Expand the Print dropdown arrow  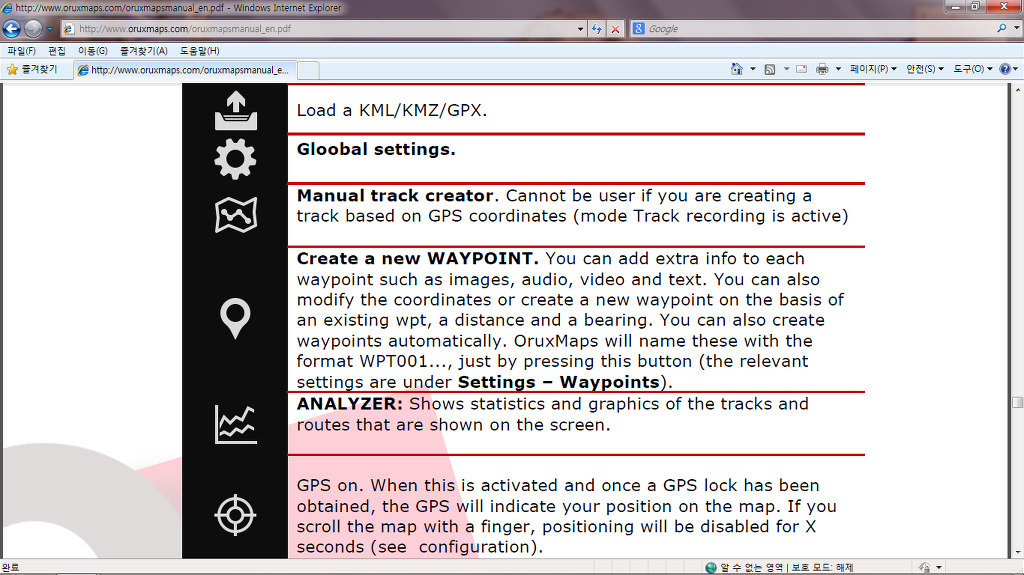838,69
